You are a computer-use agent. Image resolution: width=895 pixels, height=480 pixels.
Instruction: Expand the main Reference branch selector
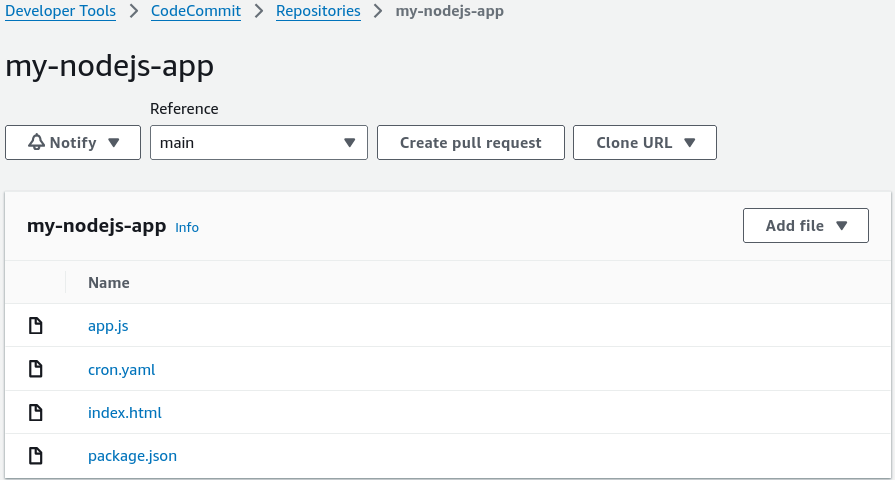point(259,143)
